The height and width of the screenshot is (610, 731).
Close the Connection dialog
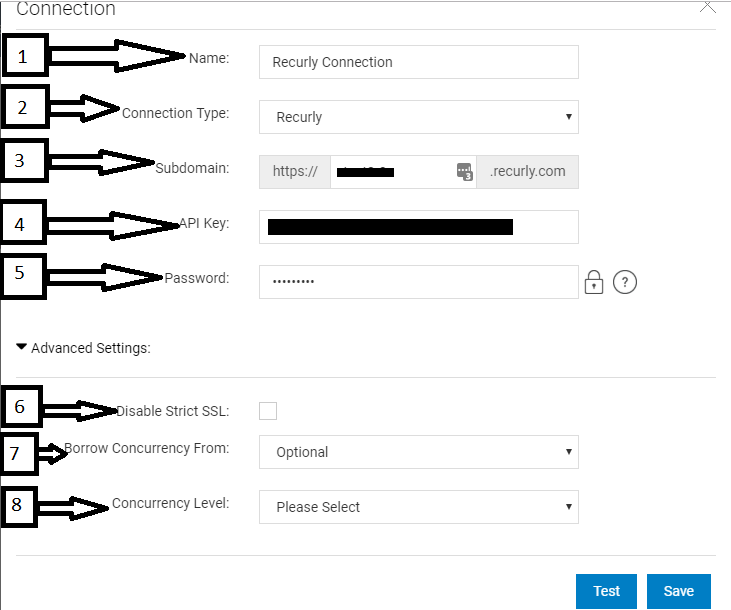click(707, 7)
